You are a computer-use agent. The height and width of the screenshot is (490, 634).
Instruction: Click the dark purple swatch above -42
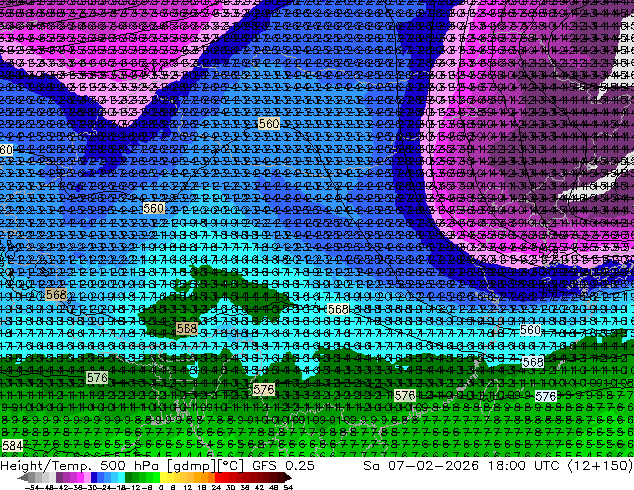(x=59, y=477)
